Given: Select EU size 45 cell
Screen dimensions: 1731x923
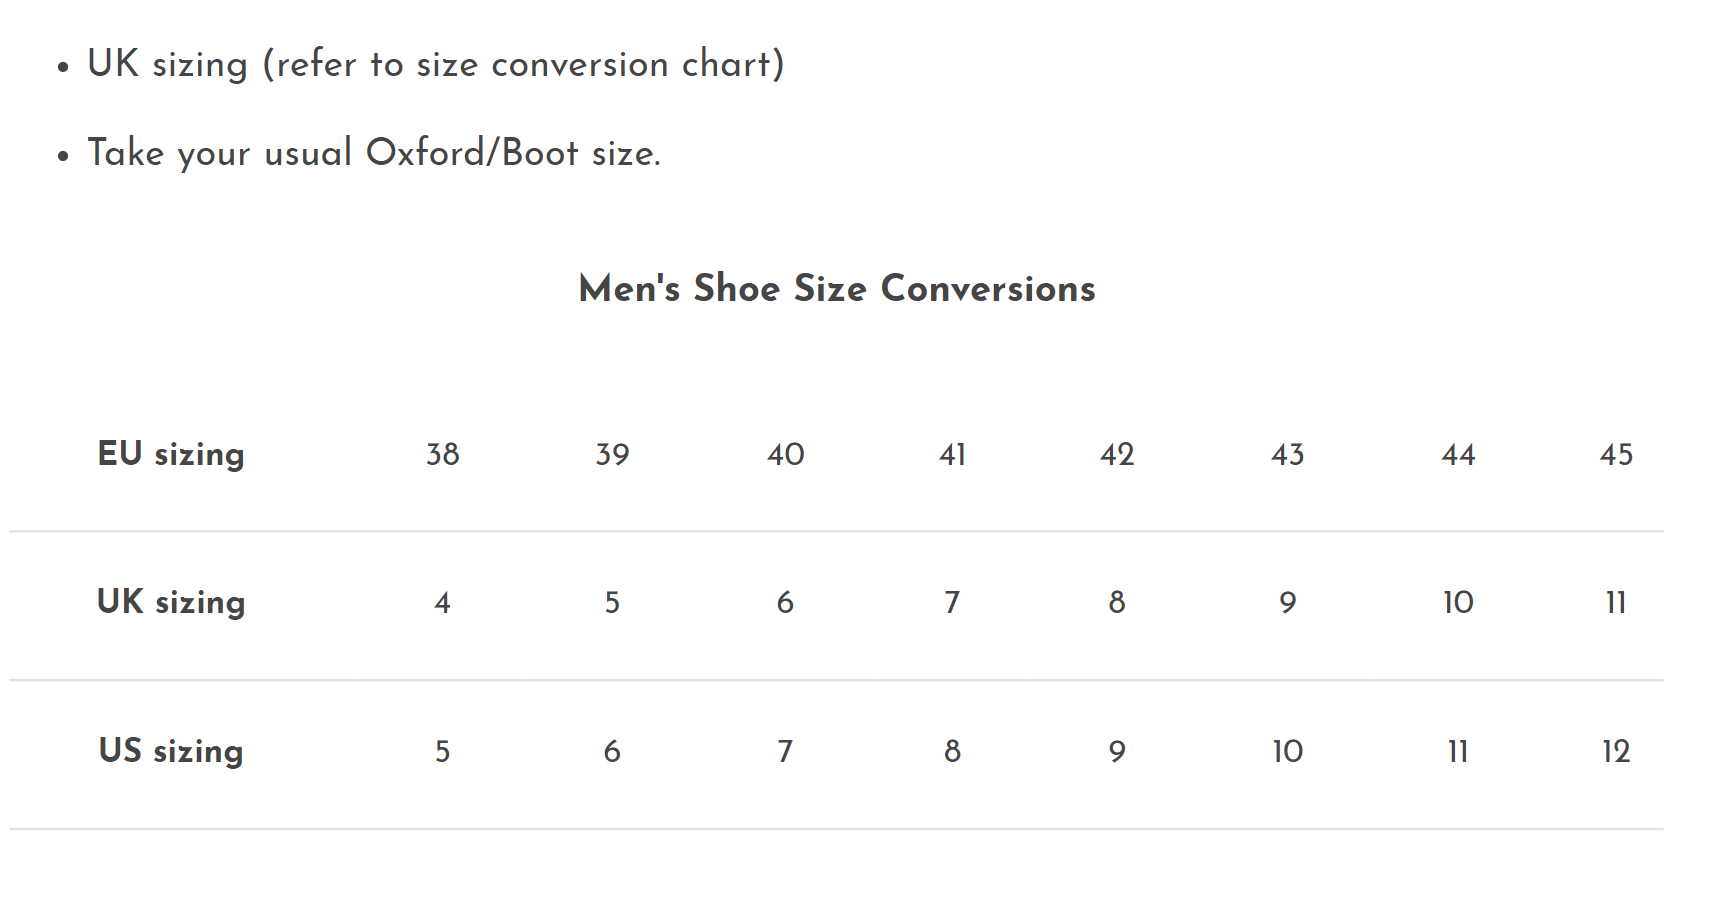Looking at the screenshot, I should click(x=1616, y=455).
